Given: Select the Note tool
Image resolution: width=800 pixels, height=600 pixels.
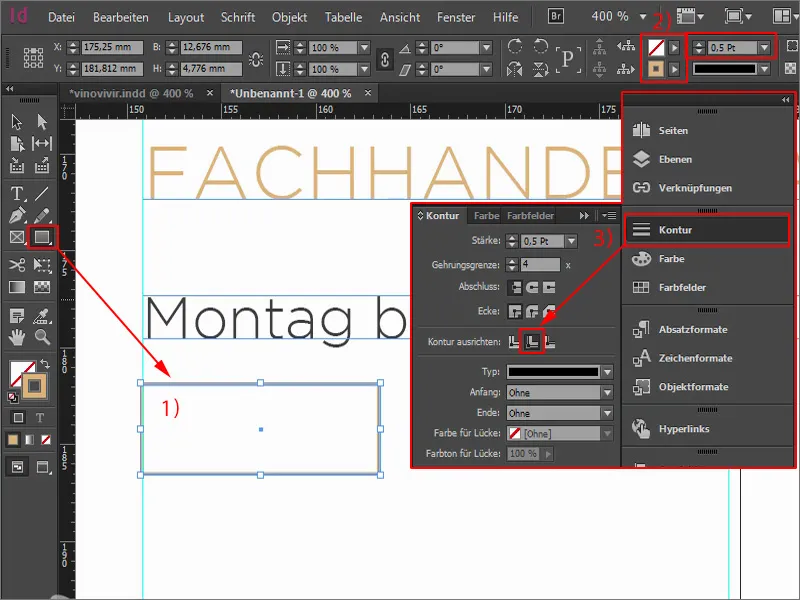Looking at the screenshot, I should pos(17,316).
